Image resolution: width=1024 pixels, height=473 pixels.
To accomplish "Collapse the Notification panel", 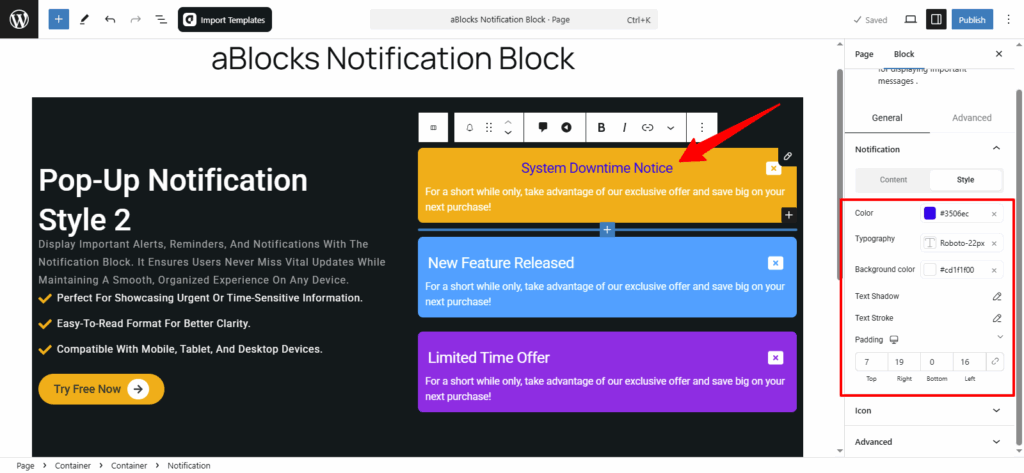I will tap(996, 149).
